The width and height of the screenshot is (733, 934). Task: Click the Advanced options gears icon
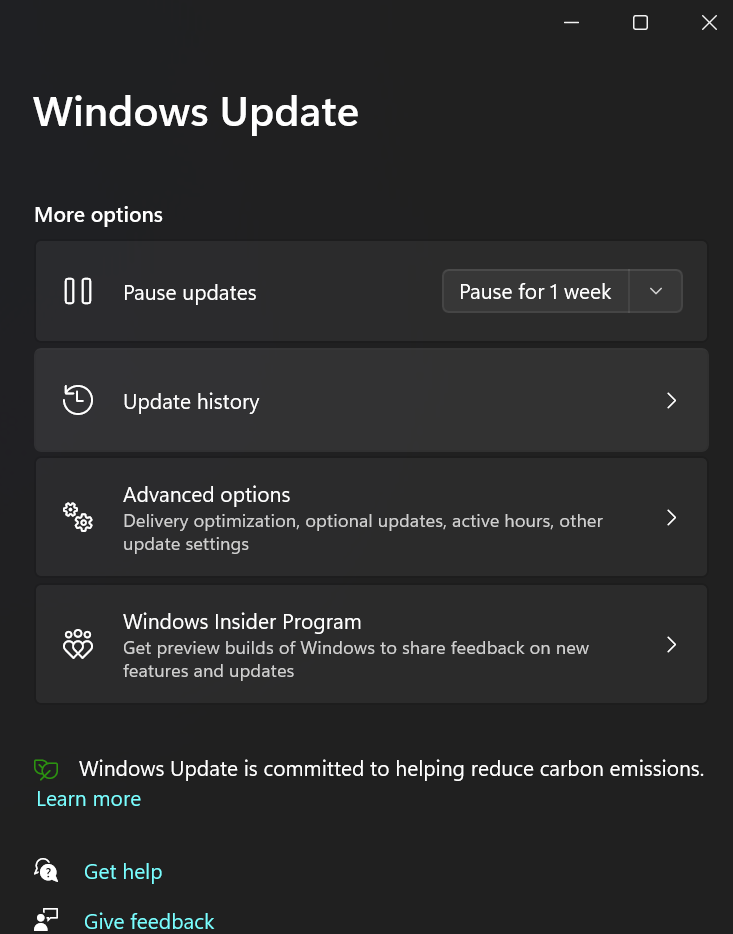click(78, 516)
